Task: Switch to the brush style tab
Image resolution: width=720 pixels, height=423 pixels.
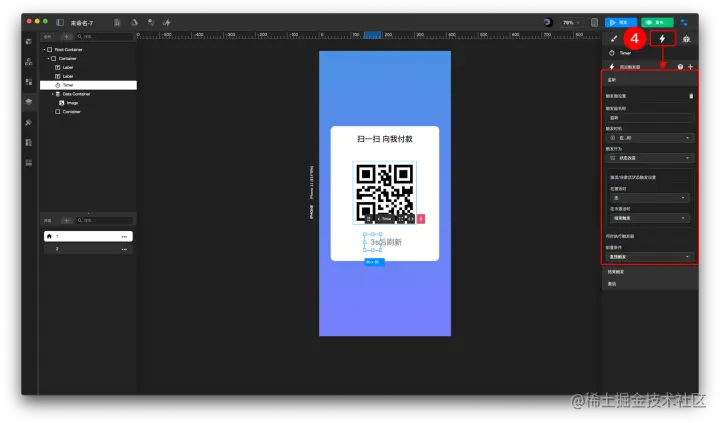Action: pos(614,39)
